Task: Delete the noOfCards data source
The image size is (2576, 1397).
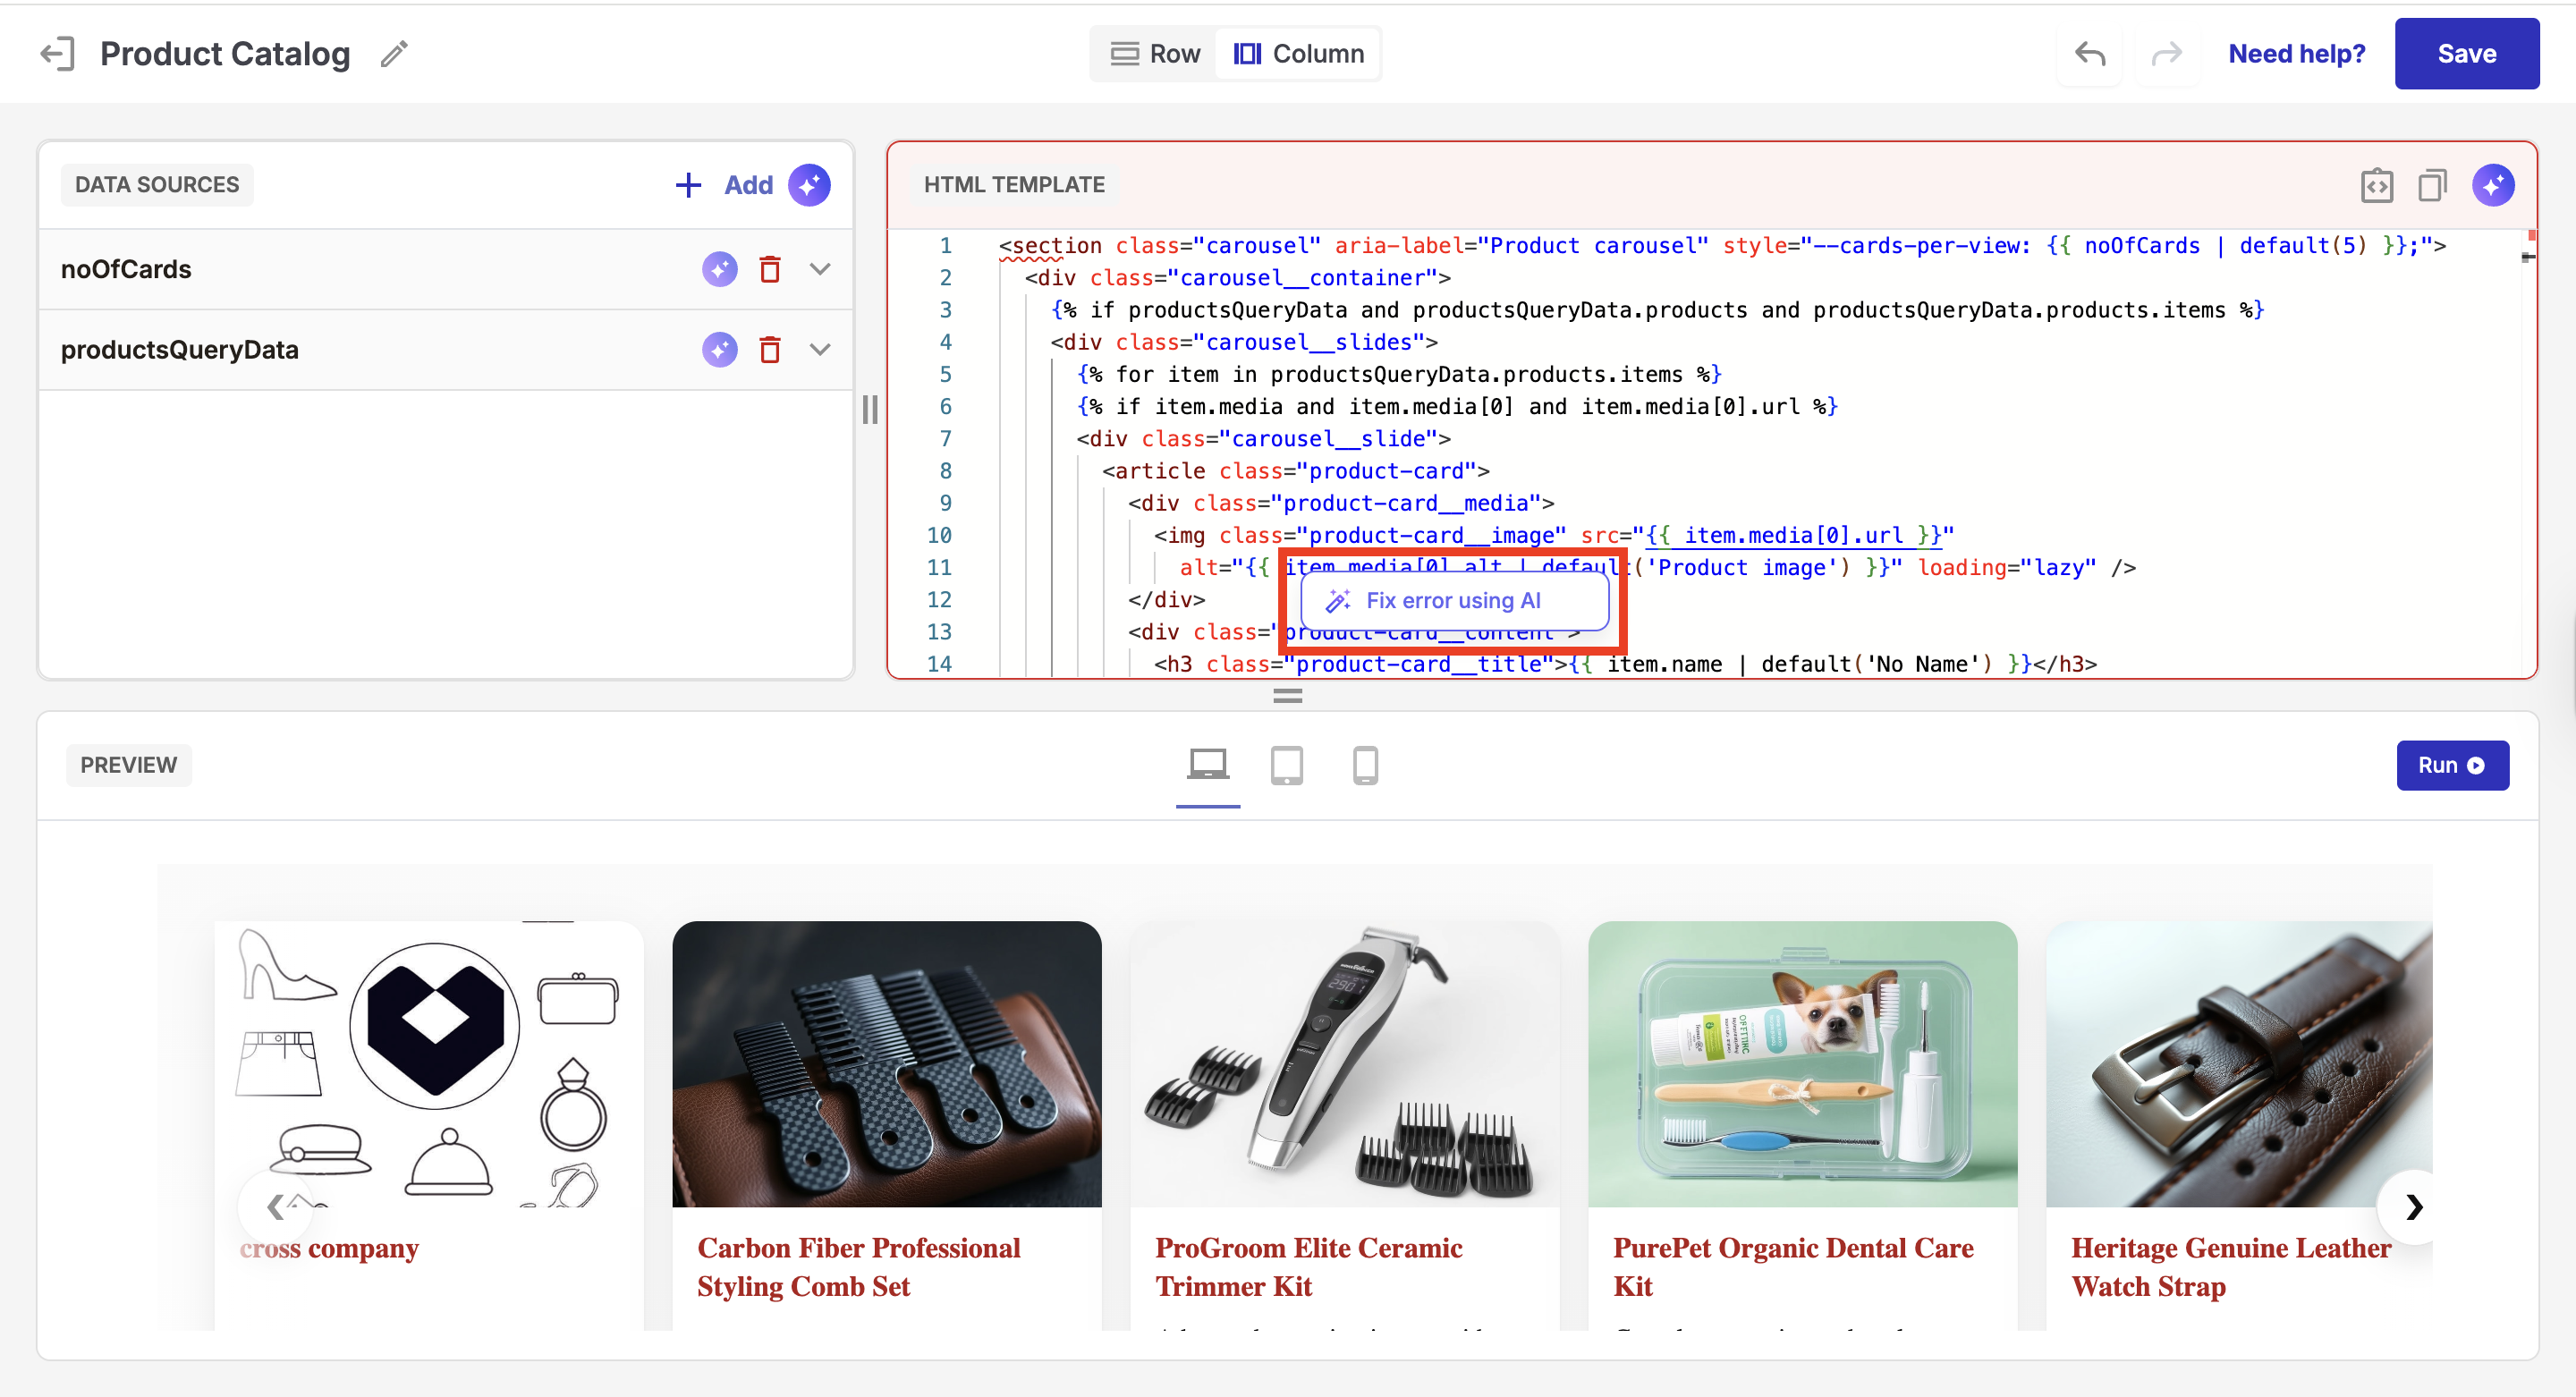Action: (769, 269)
